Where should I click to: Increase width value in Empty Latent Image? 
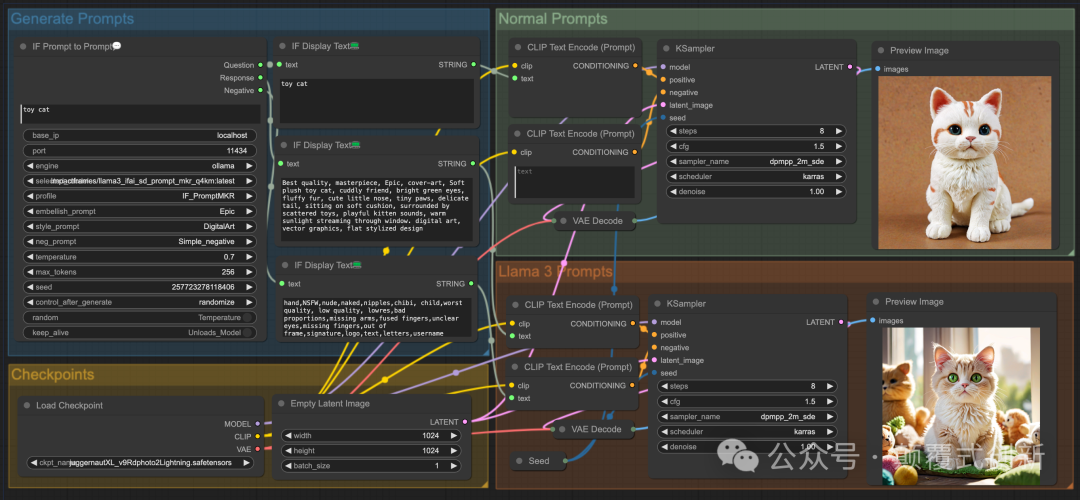point(453,436)
